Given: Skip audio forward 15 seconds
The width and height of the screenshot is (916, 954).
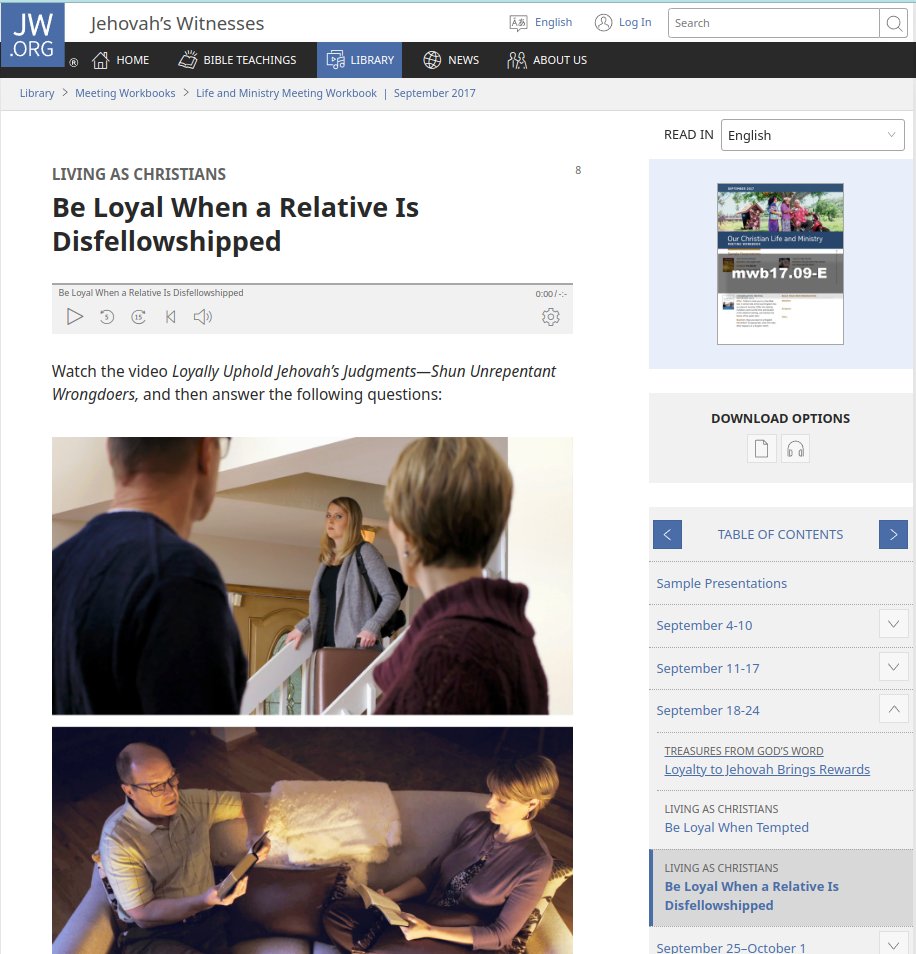Looking at the screenshot, I should [139, 316].
